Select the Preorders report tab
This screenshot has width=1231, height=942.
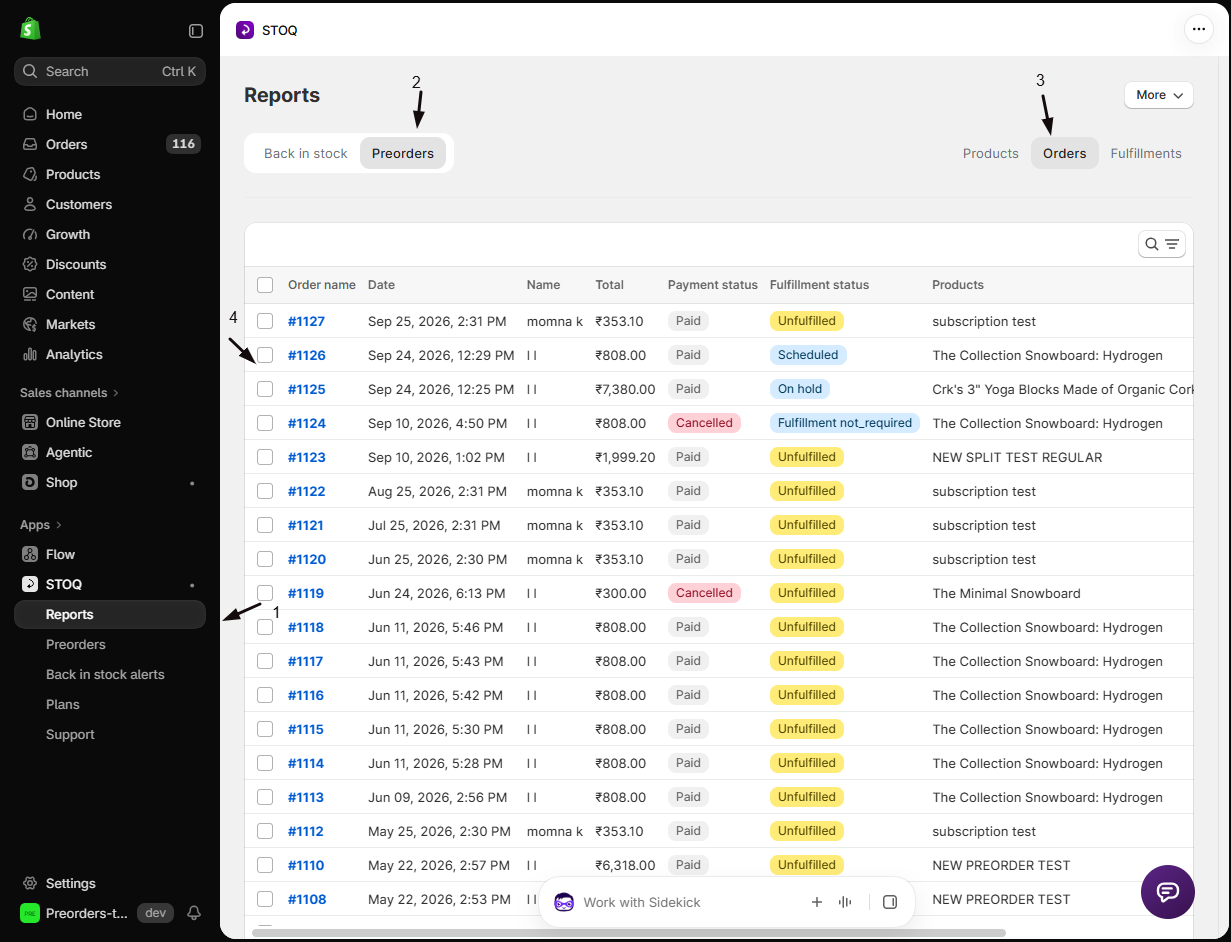click(x=403, y=153)
